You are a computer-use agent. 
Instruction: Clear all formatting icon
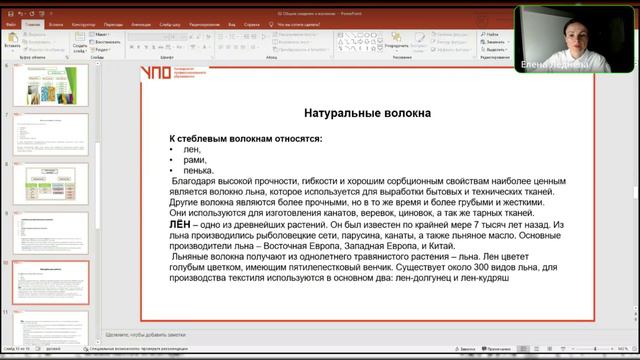click(x=208, y=37)
